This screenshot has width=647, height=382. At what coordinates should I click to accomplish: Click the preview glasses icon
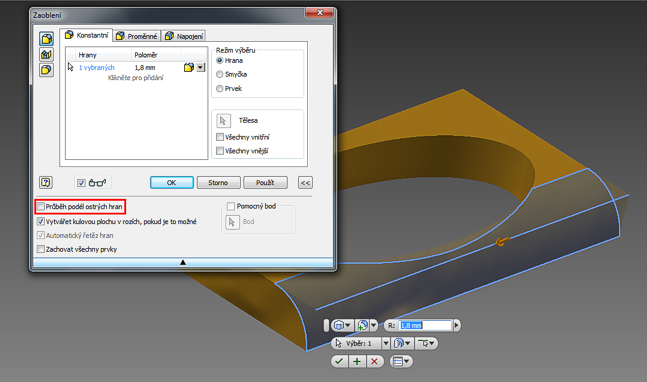pyautogui.click(x=97, y=182)
